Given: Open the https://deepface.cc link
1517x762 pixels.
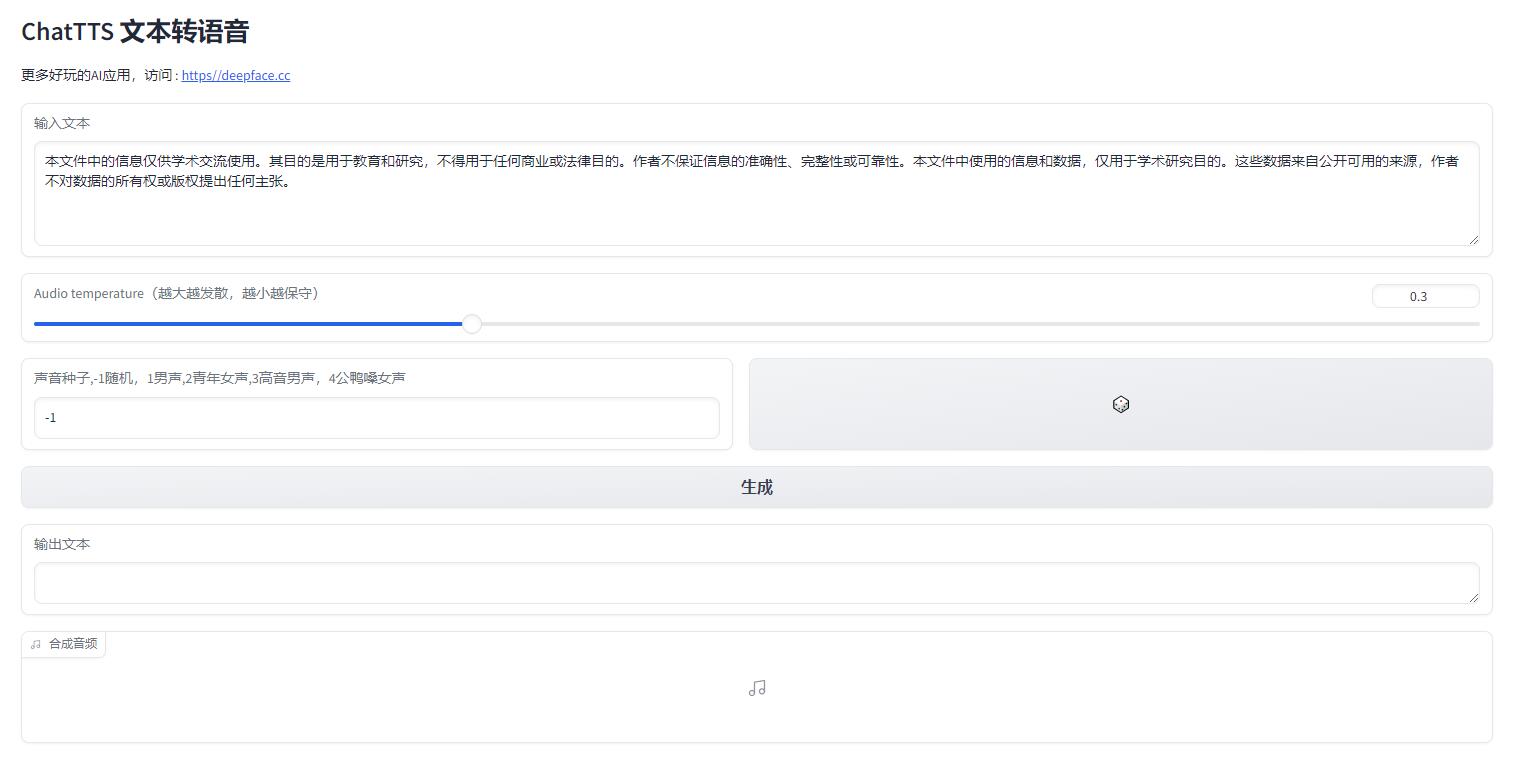Looking at the screenshot, I should (236, 75).
